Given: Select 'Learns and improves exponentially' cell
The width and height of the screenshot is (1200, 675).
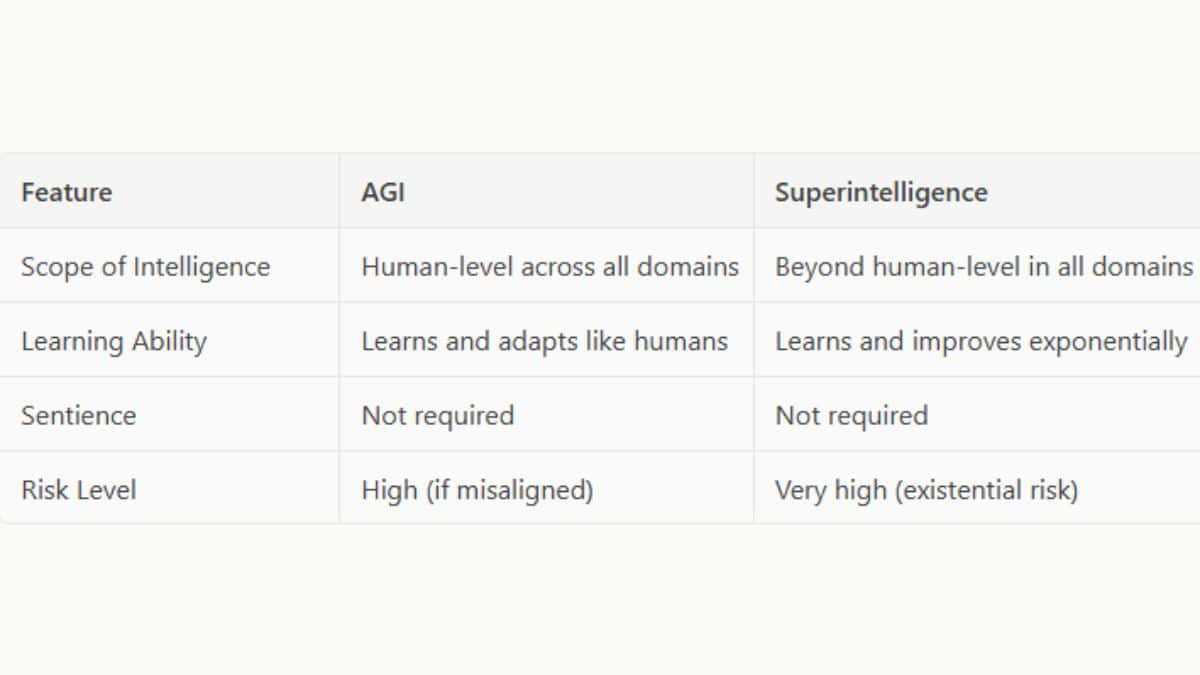Looking at the screenshot, I should 980,341.
